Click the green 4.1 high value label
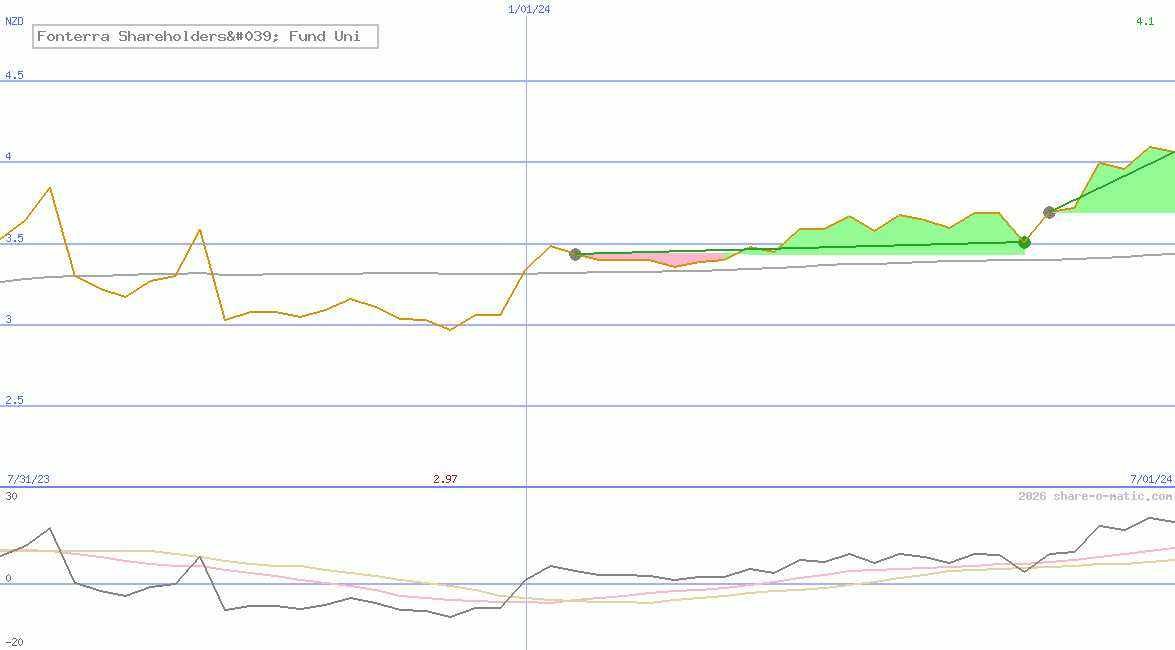The height and width of the screenshot is (650, 1175). click(1145, 22)
